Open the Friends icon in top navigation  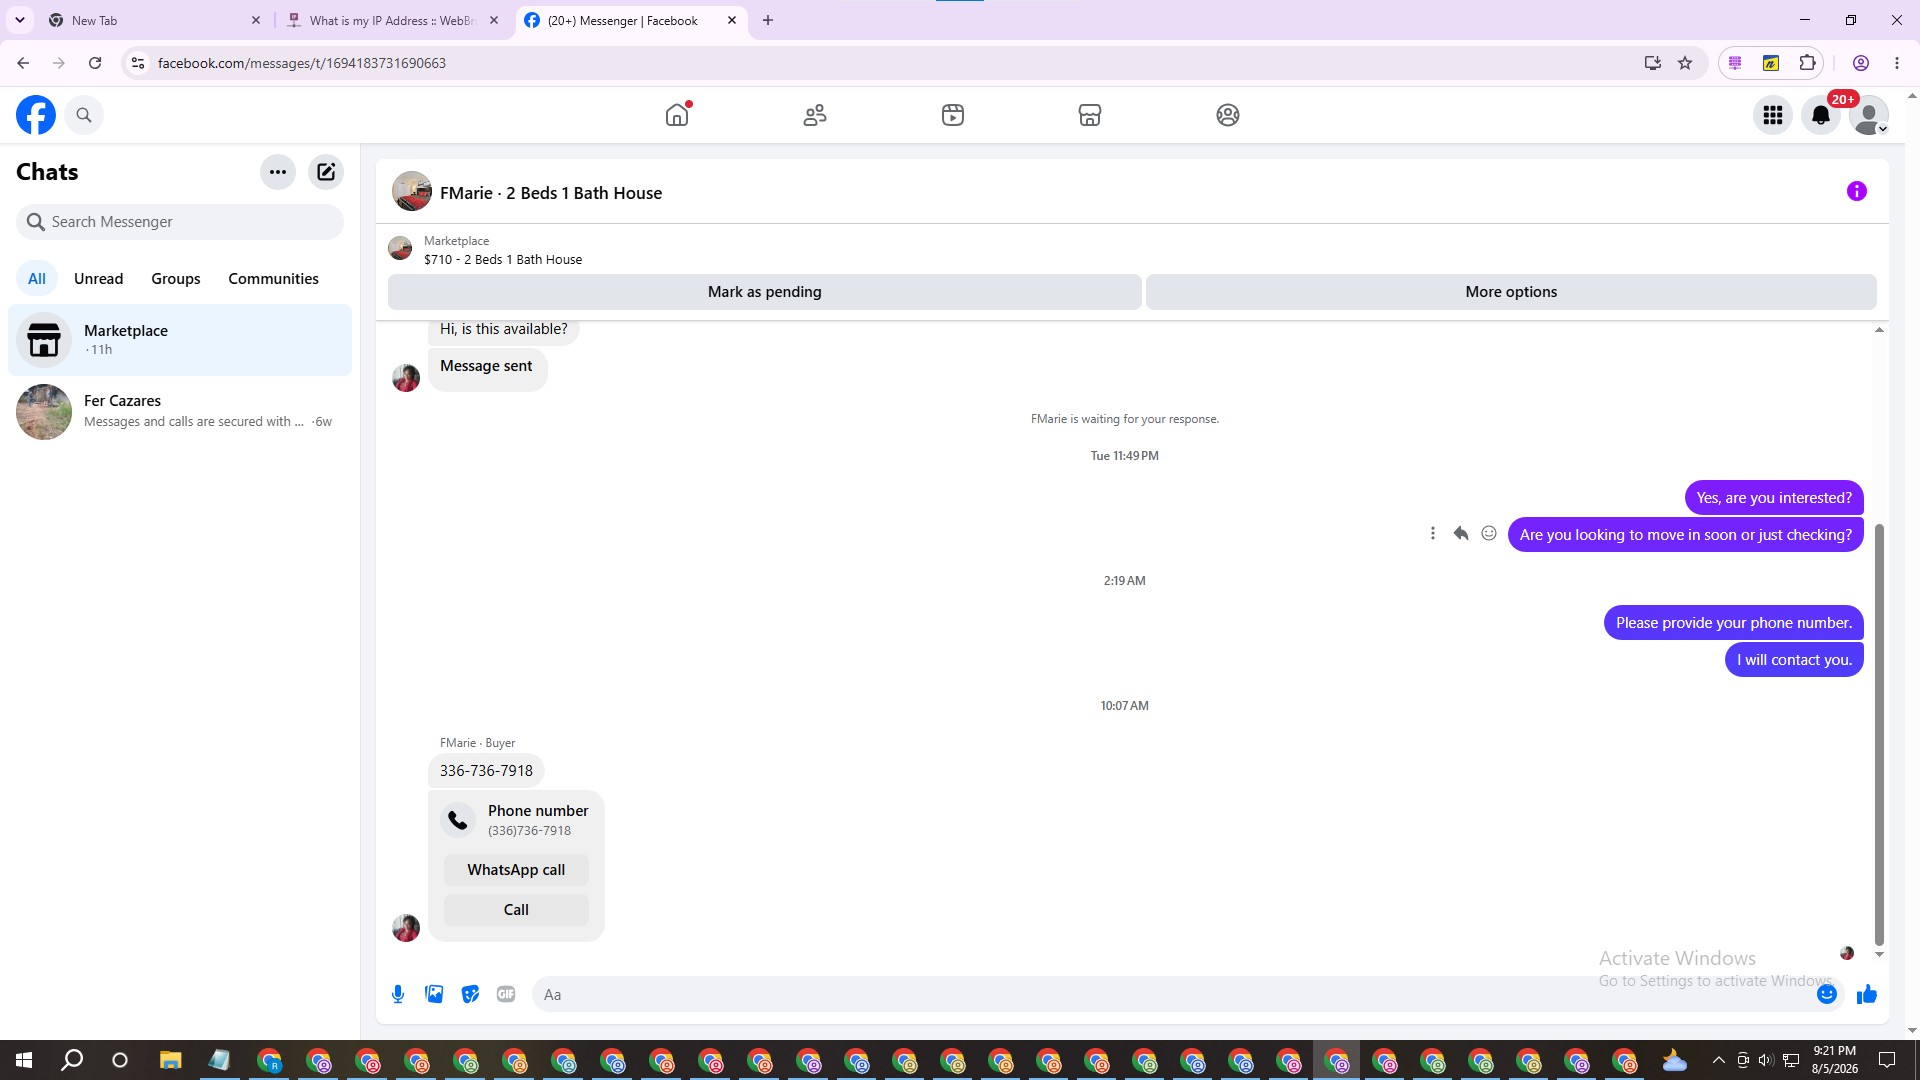[815, 115]
